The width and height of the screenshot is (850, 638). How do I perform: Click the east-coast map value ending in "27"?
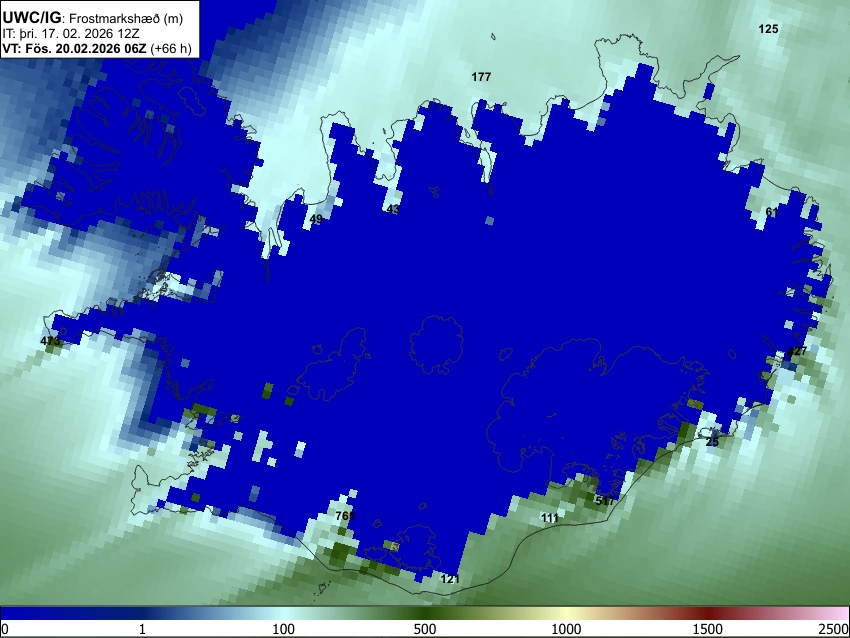tap(797, 351)
